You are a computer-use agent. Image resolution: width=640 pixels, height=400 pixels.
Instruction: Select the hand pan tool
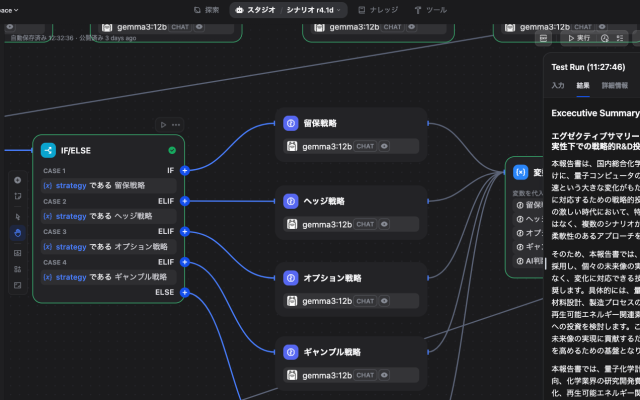pyautogui.click(x=17, y=232)
